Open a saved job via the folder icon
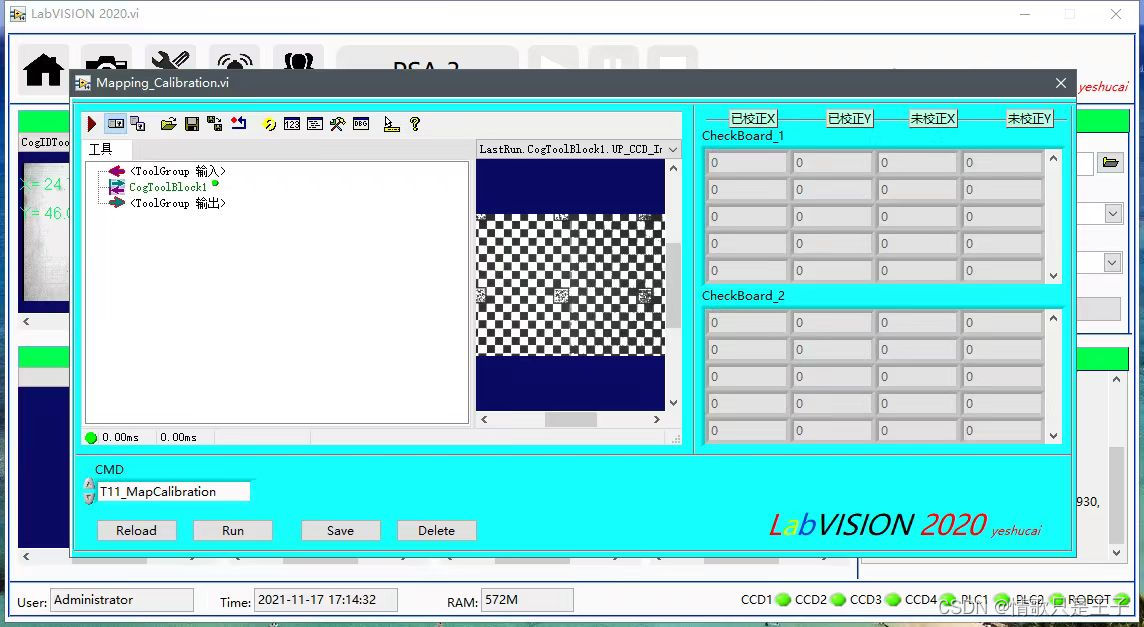This screenshot has width=1144, height=627. click(x=167, y=123)
